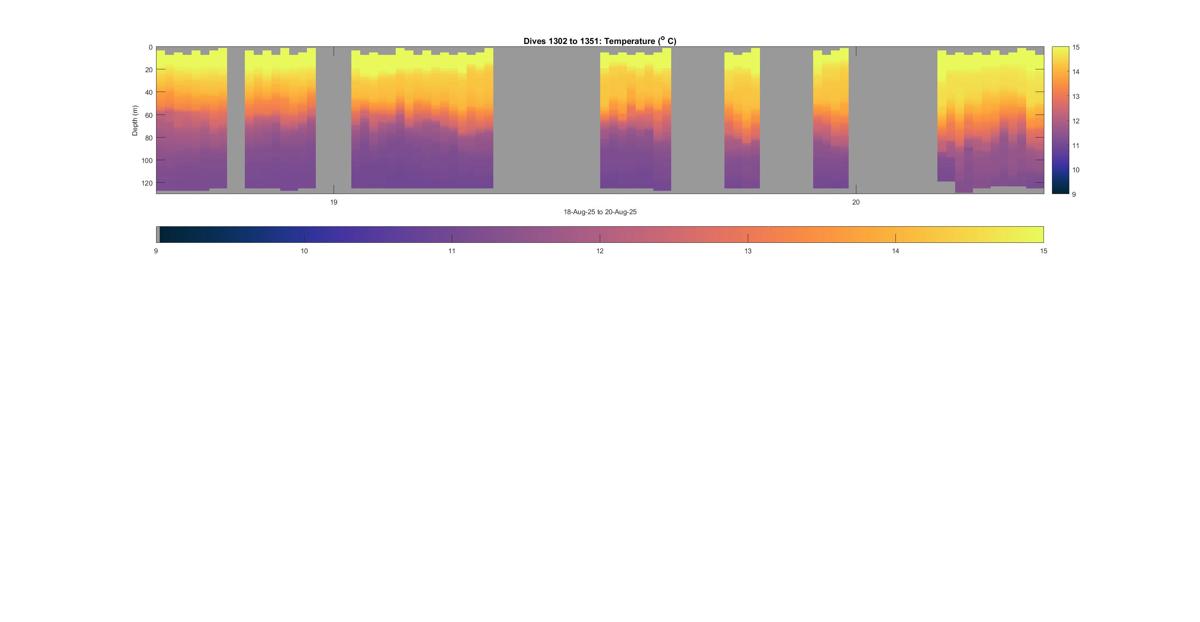Select the x-axis tick labeled 20
1200x622 pixels.
click(x=856, y=202)
